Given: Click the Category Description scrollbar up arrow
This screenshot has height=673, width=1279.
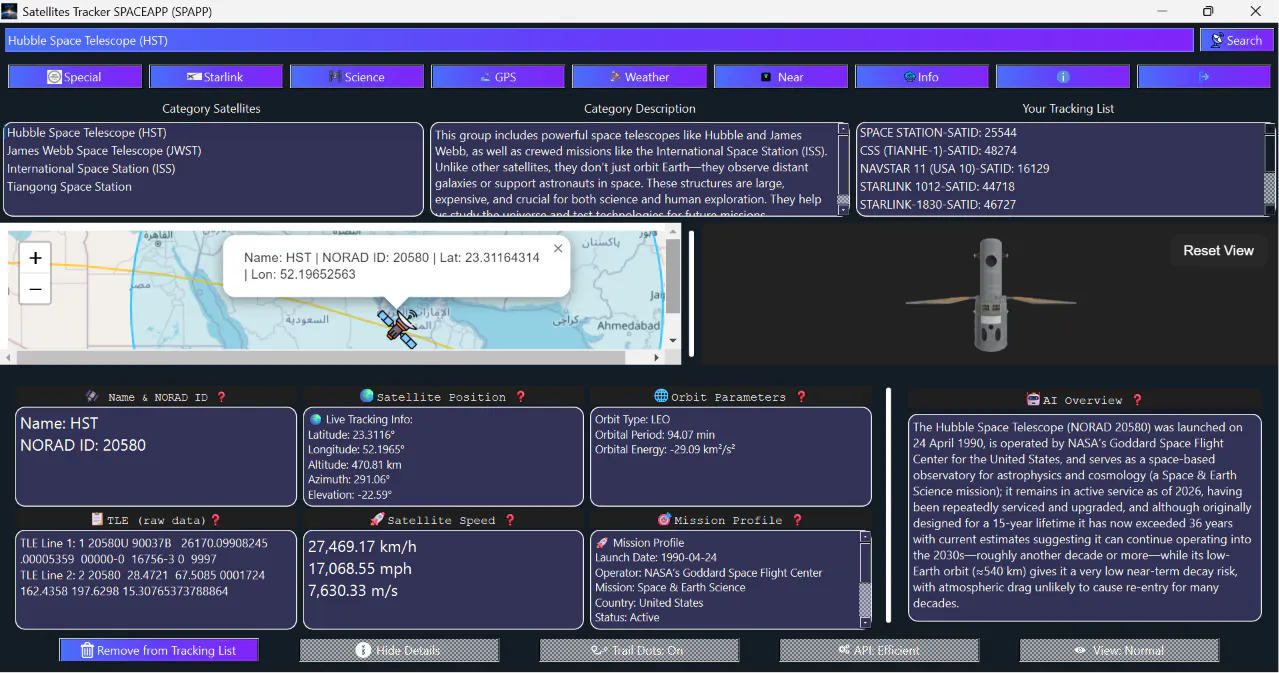Looking at the screenshot, I should click(843, 131).
